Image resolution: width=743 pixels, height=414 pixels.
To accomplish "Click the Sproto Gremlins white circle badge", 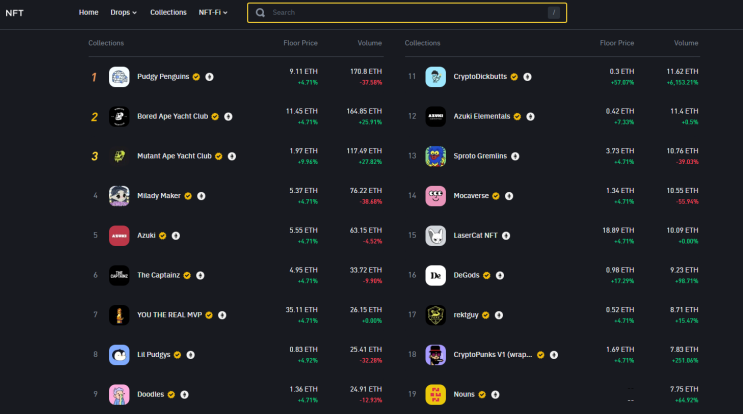I will (515, 156).
